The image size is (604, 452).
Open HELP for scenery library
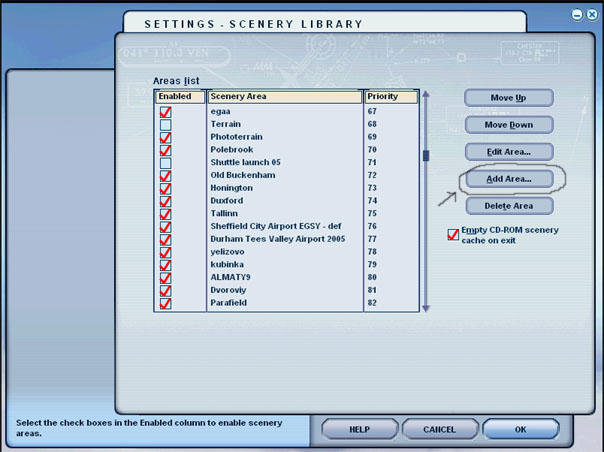tap(359, 429)
